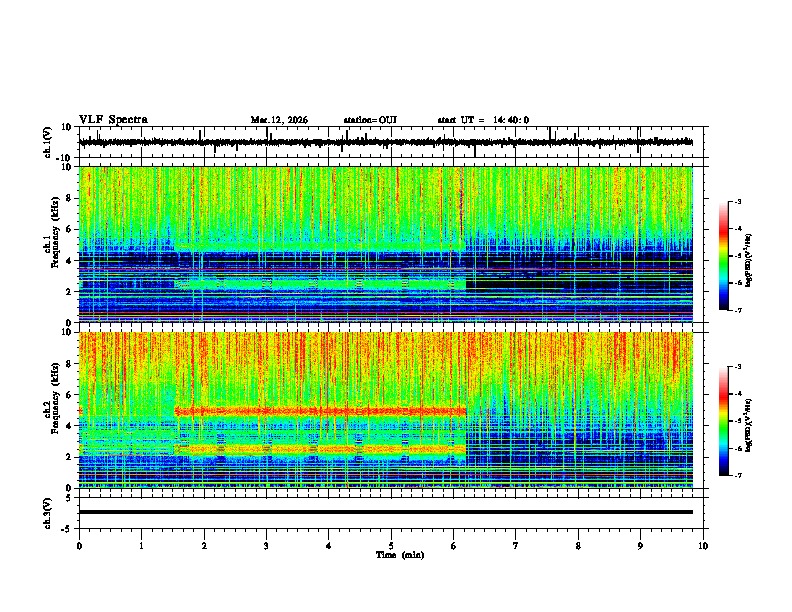Click the ch.2 spectrogram color bar

[x=723, y=421]
